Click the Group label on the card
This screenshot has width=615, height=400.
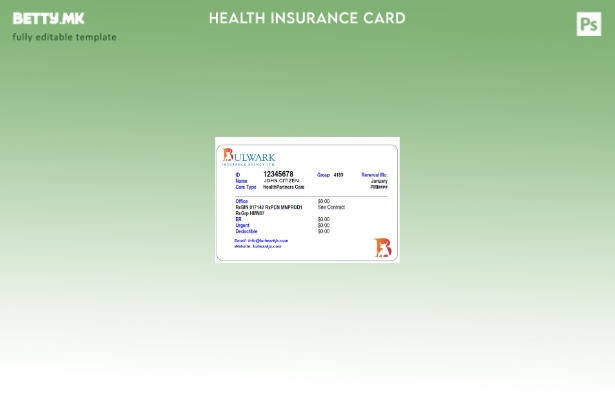click(x=323, y=175)
